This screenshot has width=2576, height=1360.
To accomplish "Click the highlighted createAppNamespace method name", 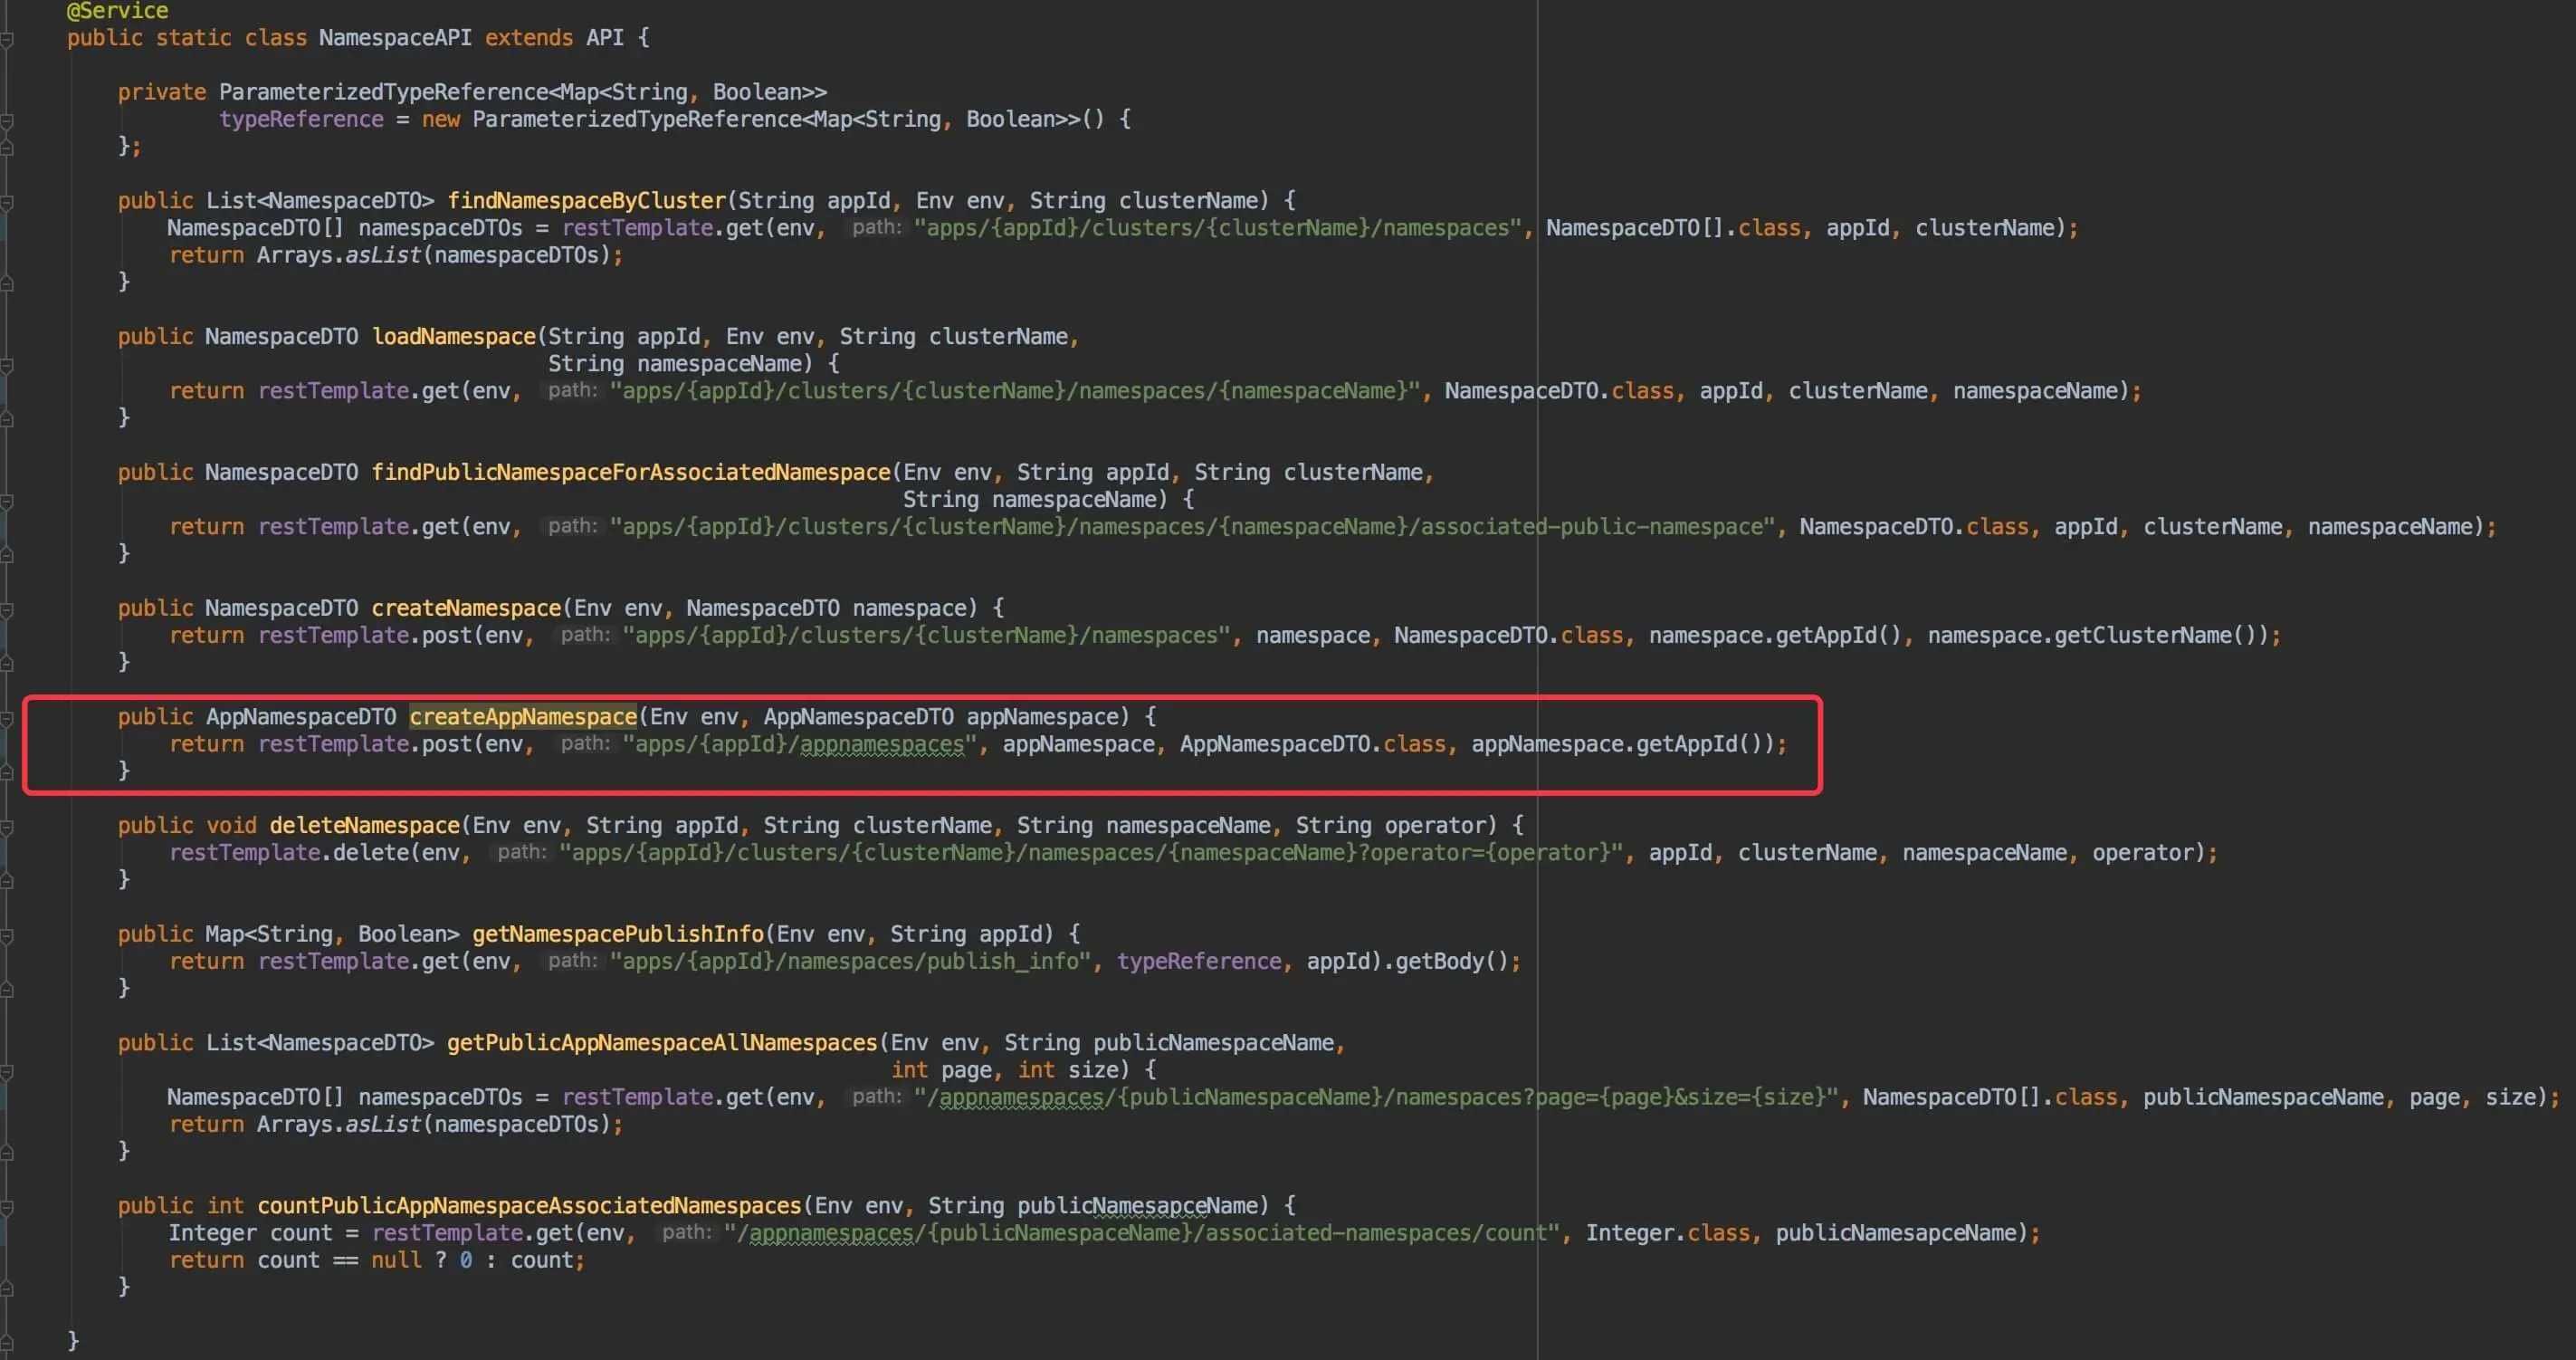I will [522, 717].
